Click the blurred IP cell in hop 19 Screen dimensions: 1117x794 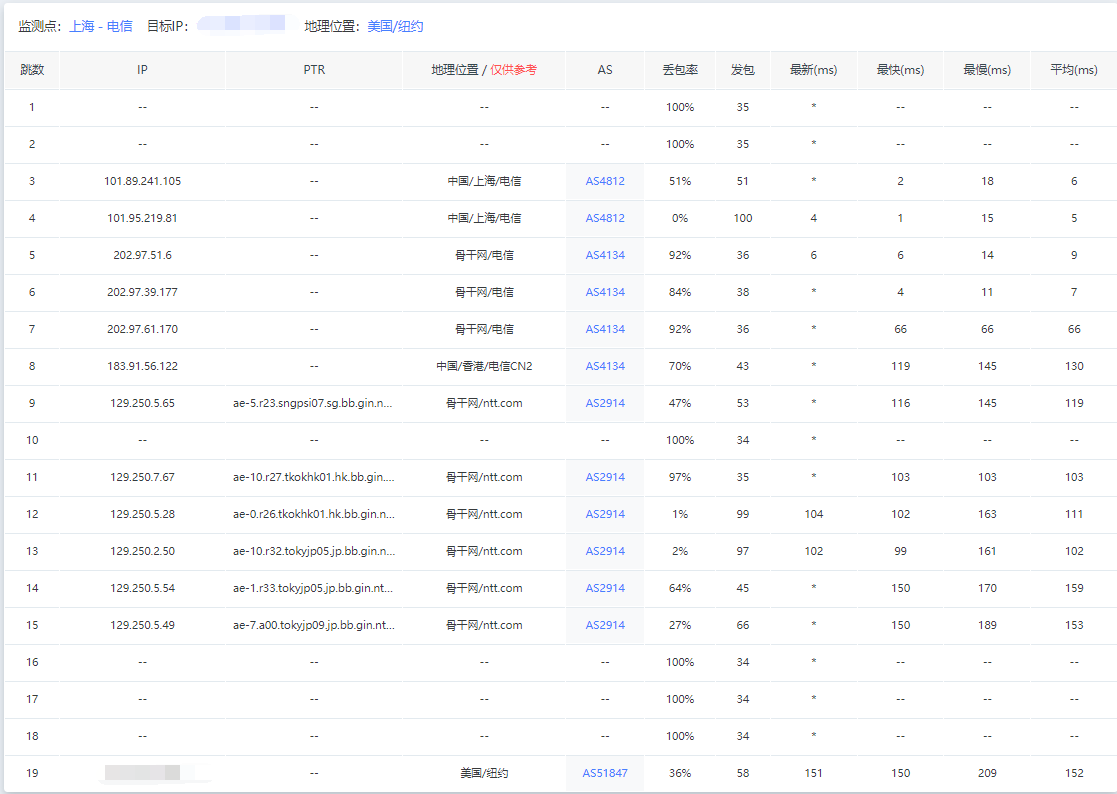(x=142, y=773)
